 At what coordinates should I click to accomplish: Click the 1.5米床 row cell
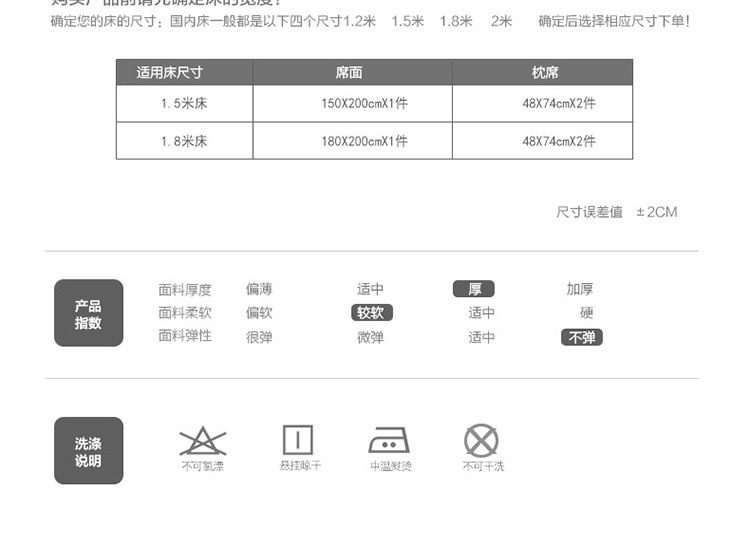point(183,104)
